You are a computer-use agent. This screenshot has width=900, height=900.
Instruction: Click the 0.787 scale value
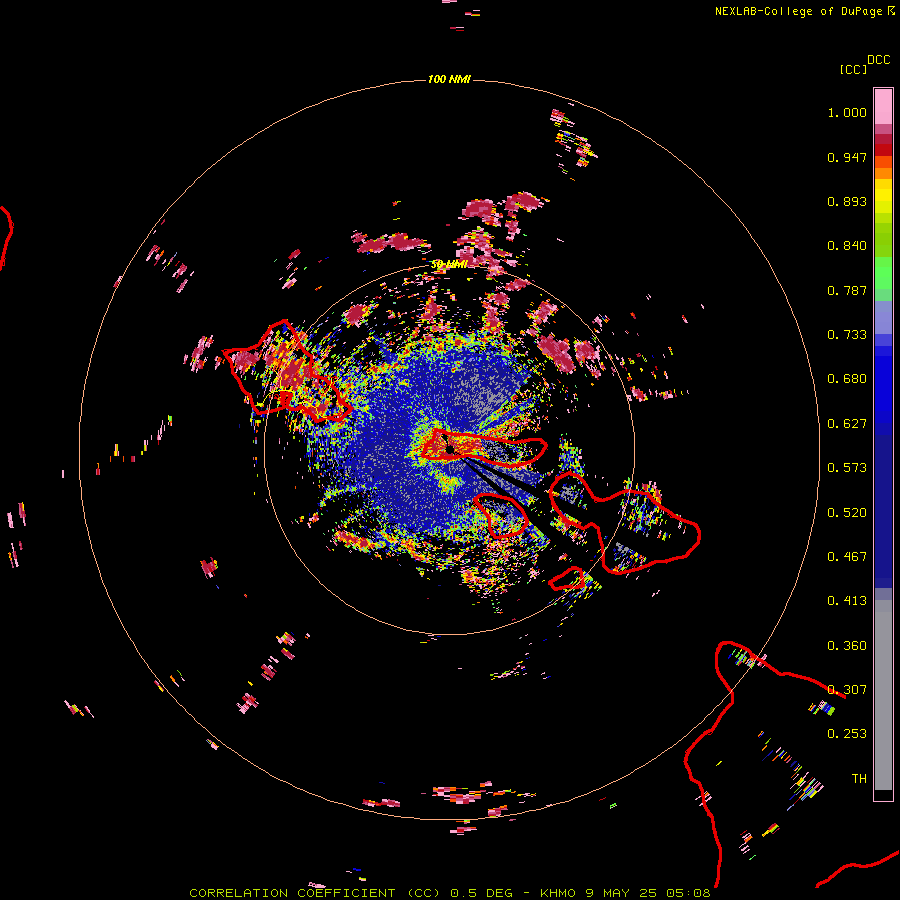(847, 290)
